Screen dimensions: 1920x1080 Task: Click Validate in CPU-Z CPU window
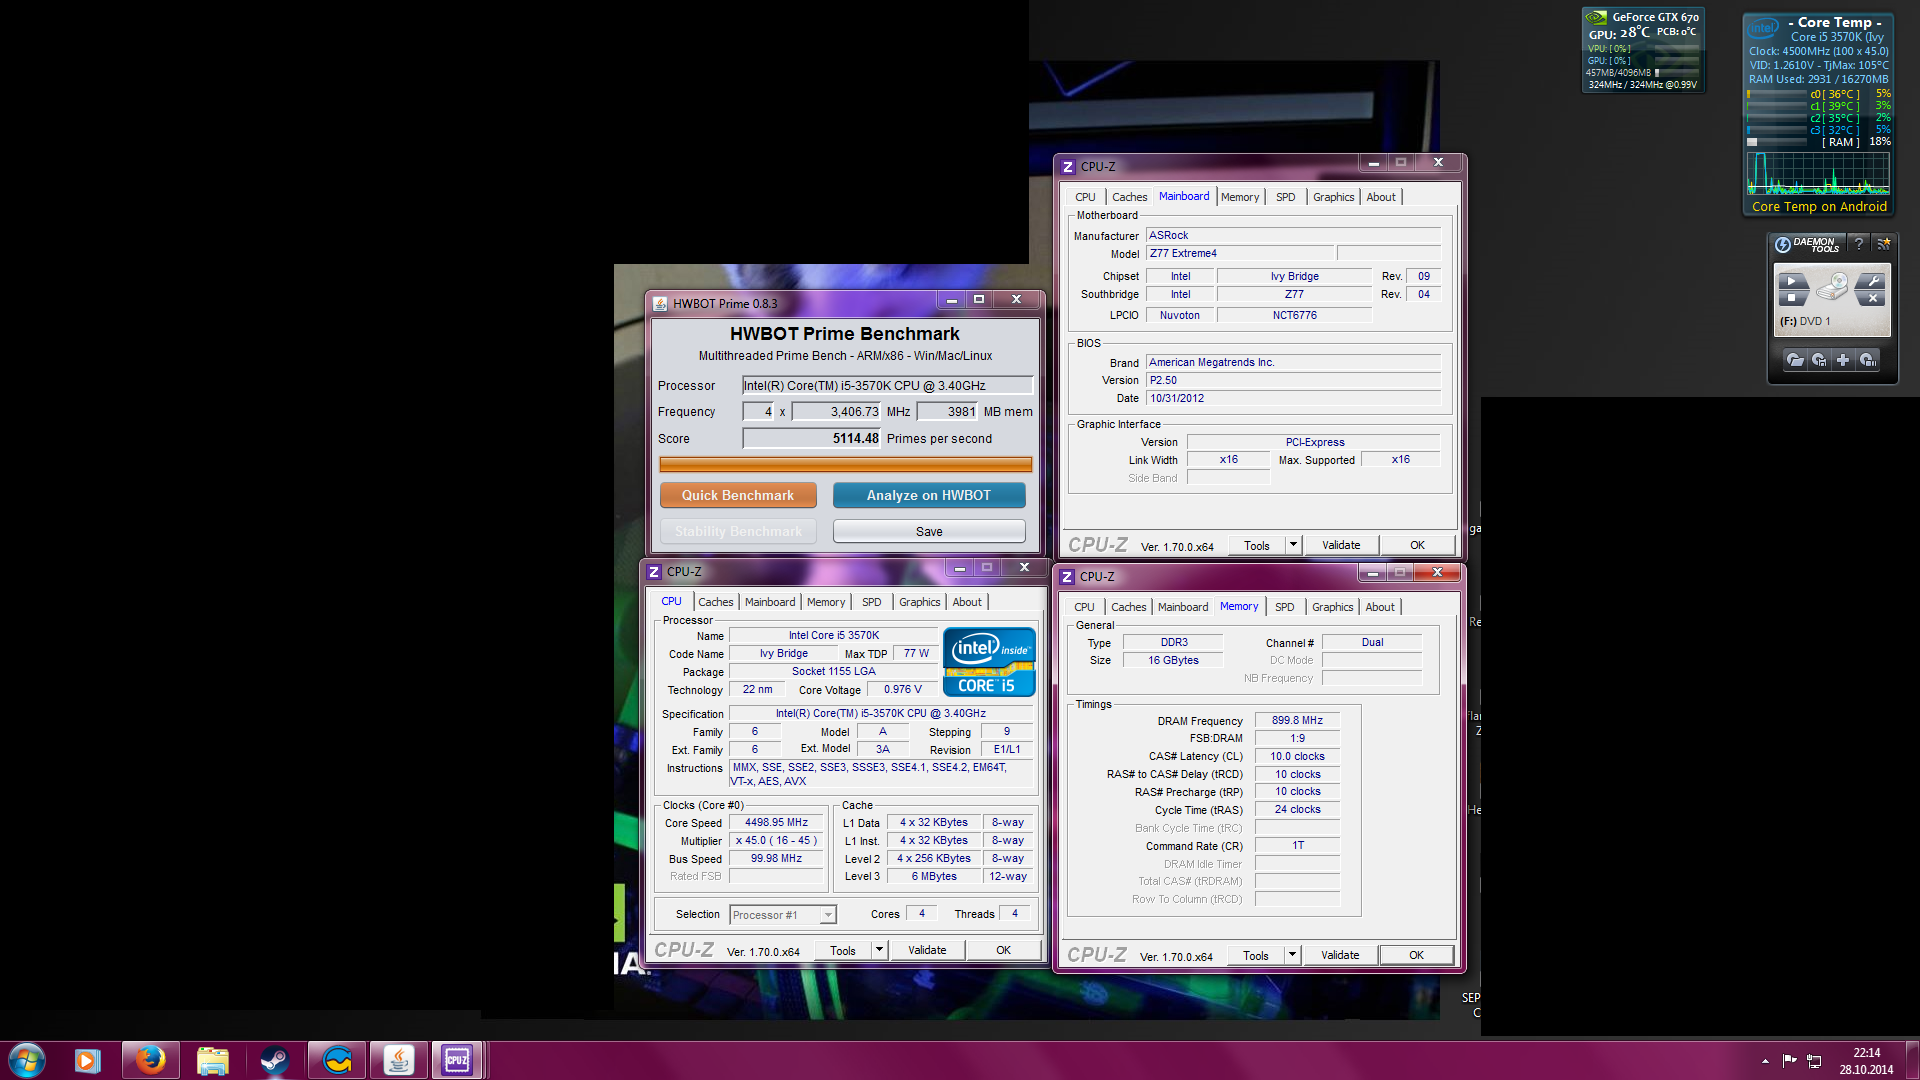[x=927, y=950]
